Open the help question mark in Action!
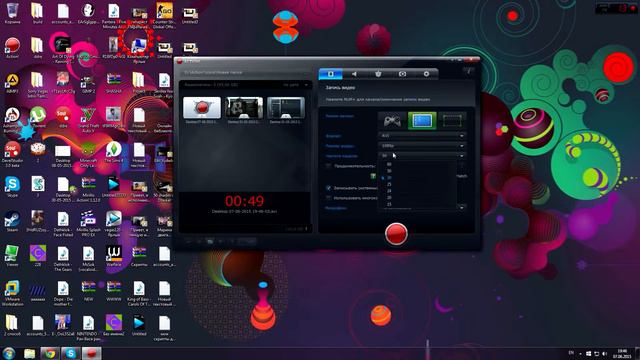640x360 pixels. click(469, 71)
